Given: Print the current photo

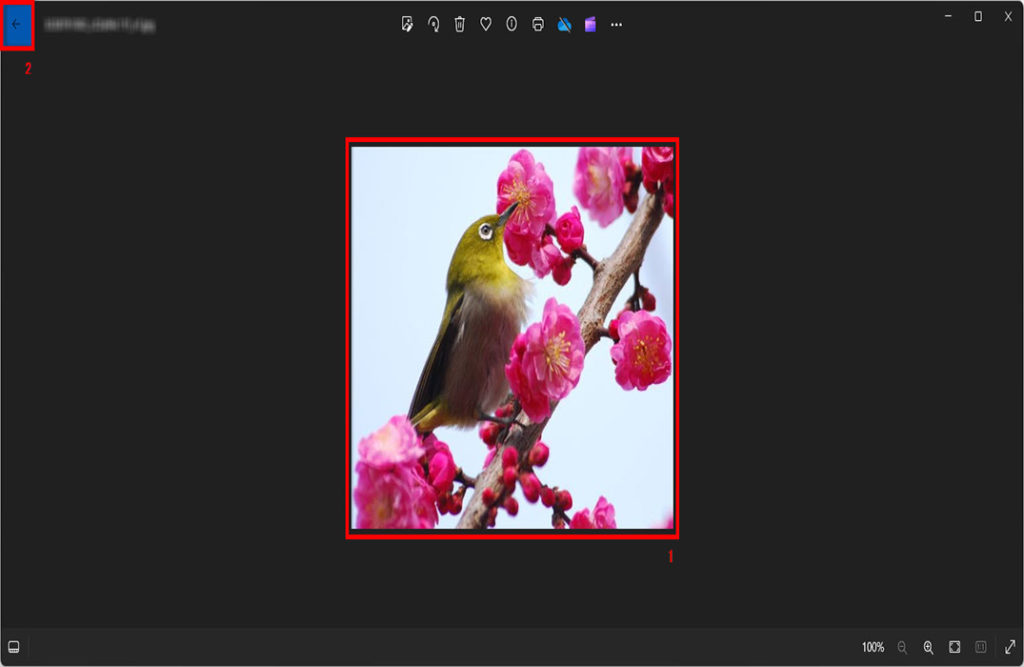Looking at the screenshot, I should click(x=538, y=24).
